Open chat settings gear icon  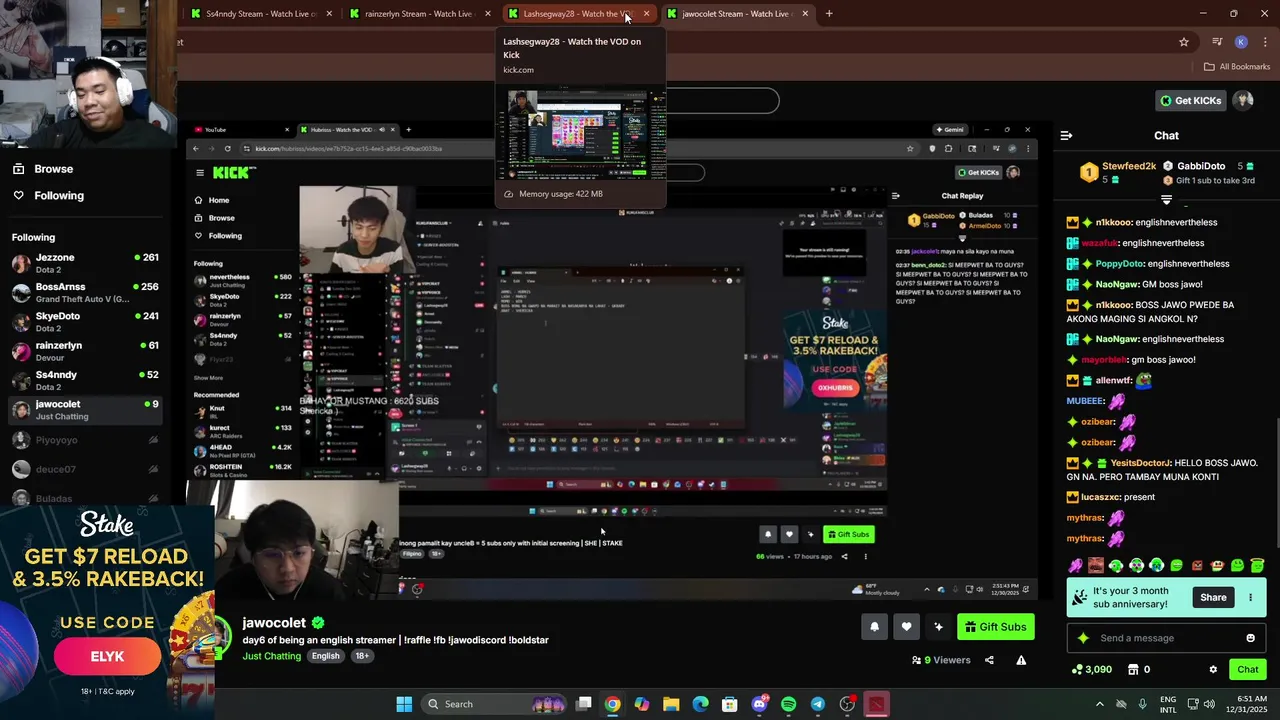pos(1213,669)
